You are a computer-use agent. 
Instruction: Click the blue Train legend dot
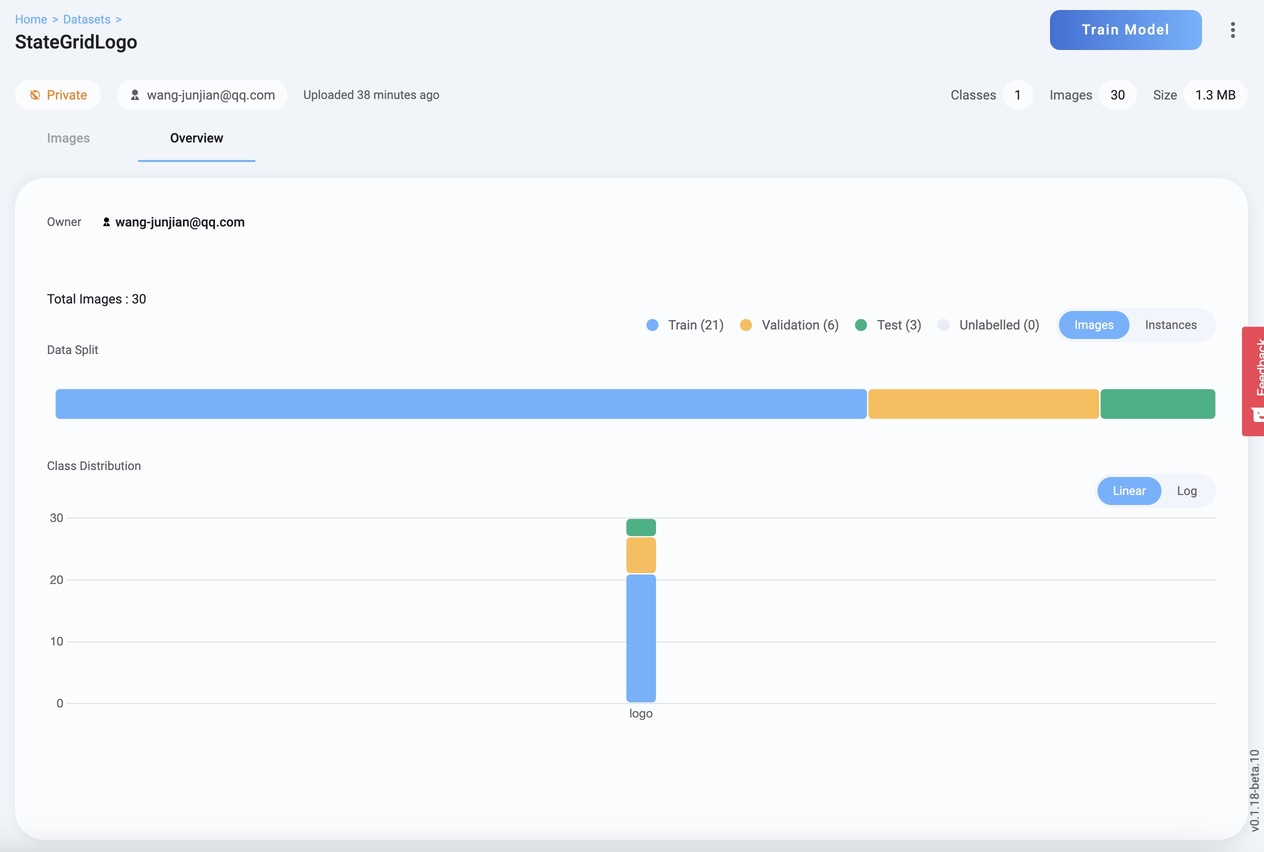[652, 325]
